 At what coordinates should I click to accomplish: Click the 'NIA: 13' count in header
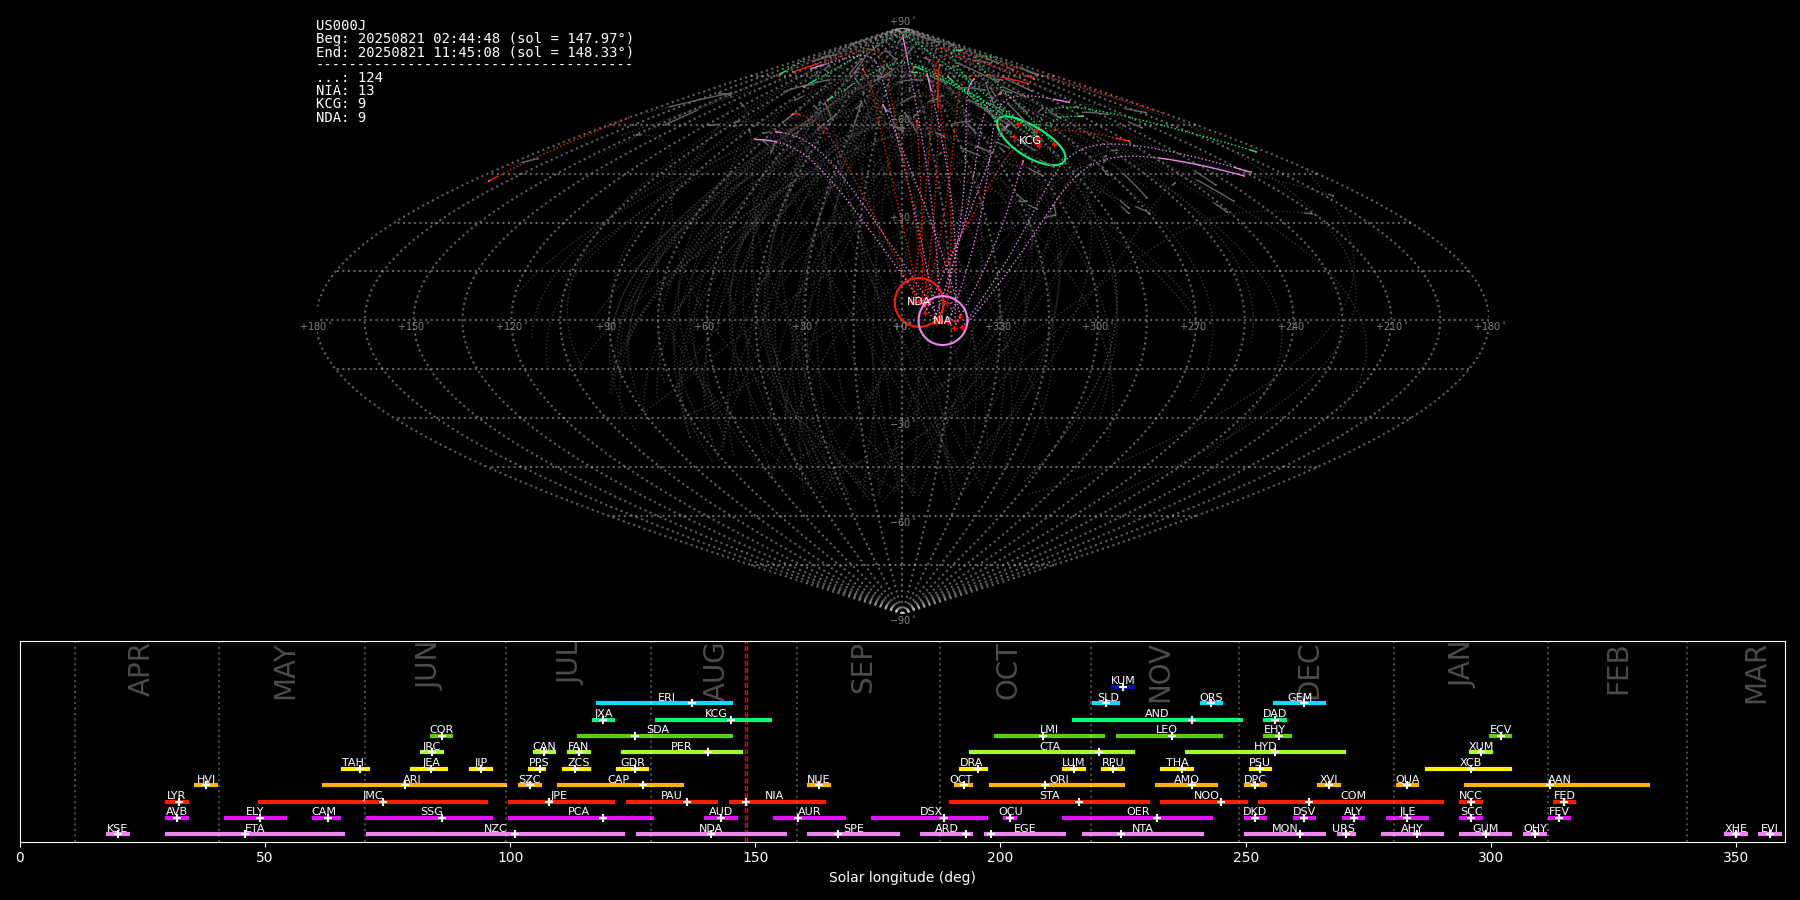tap(345, 91)
